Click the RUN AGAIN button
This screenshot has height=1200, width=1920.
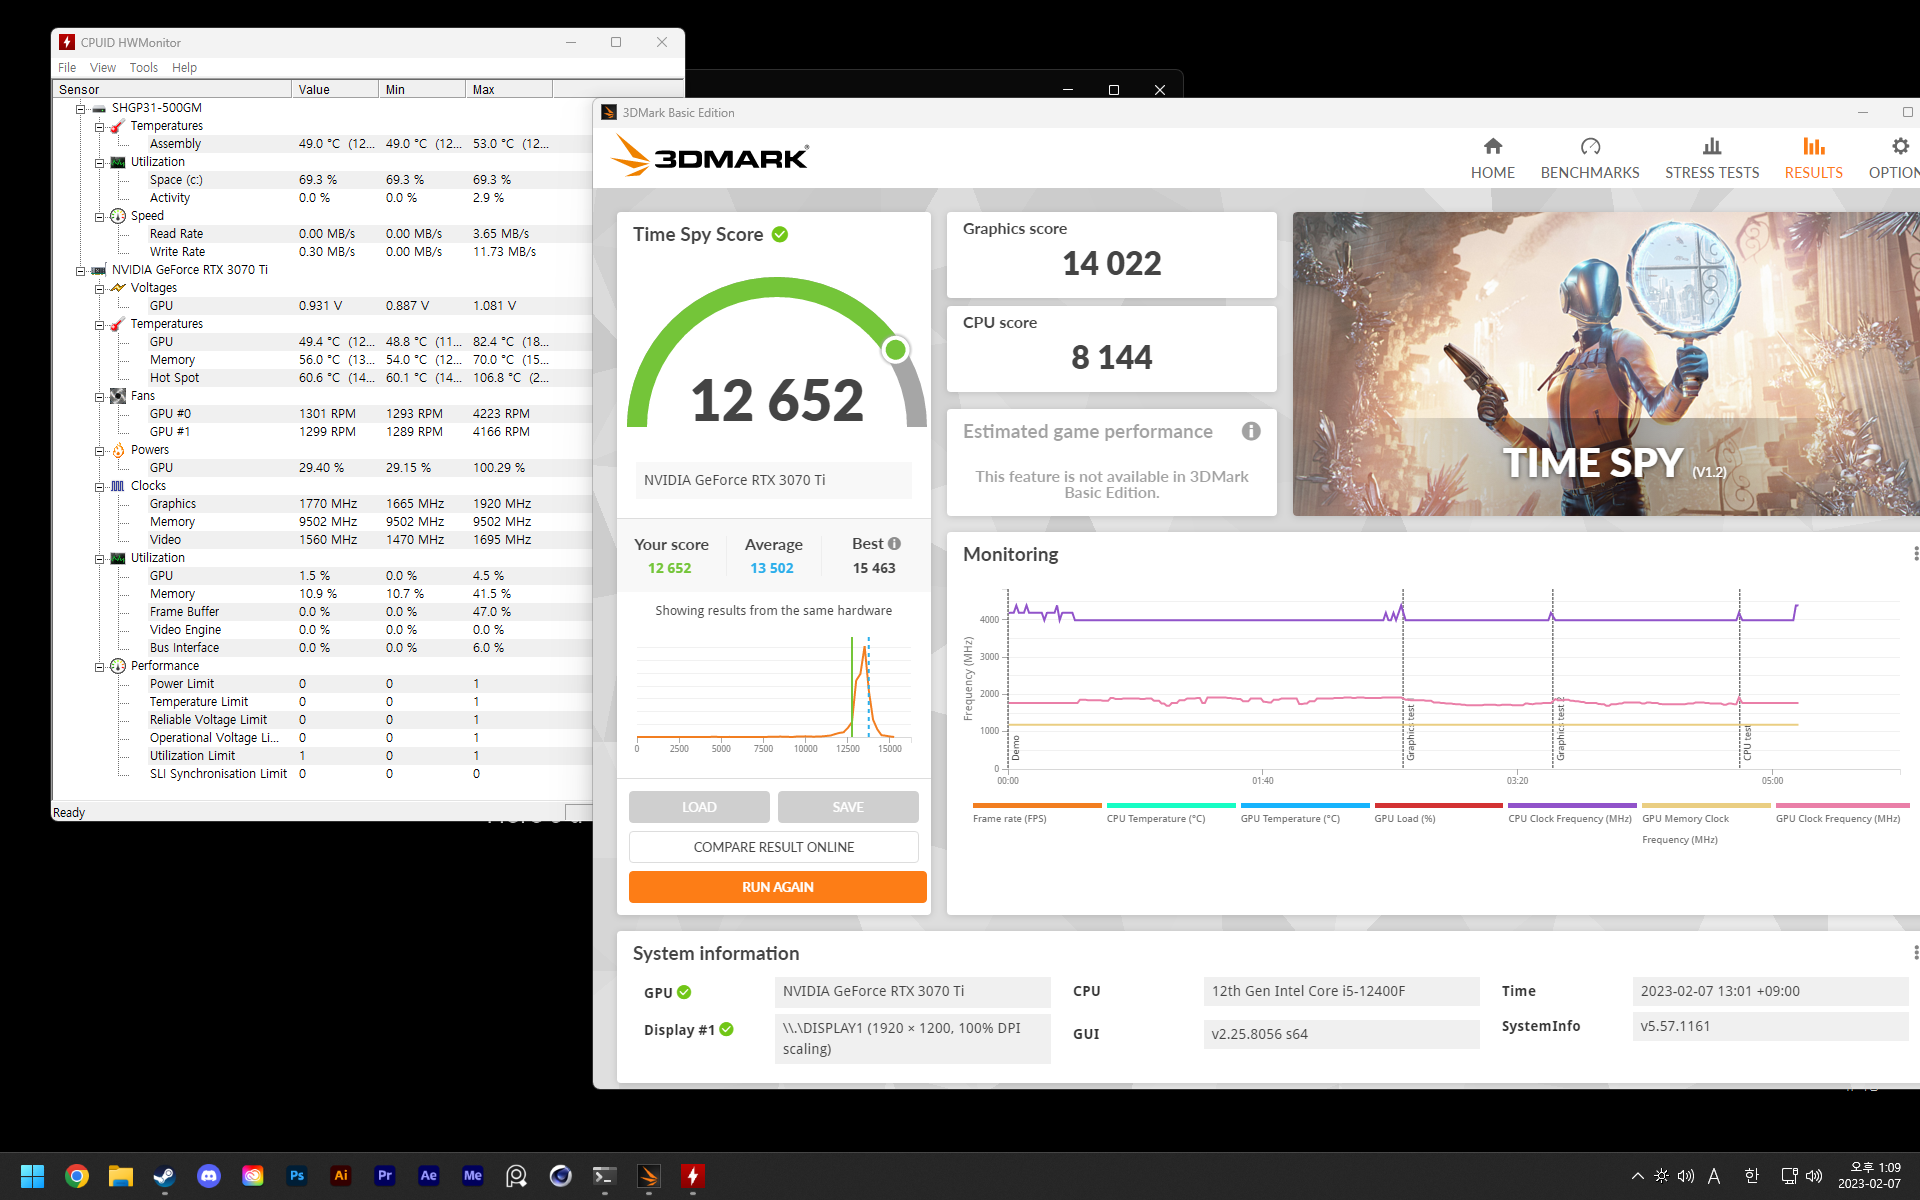point(777,887)
